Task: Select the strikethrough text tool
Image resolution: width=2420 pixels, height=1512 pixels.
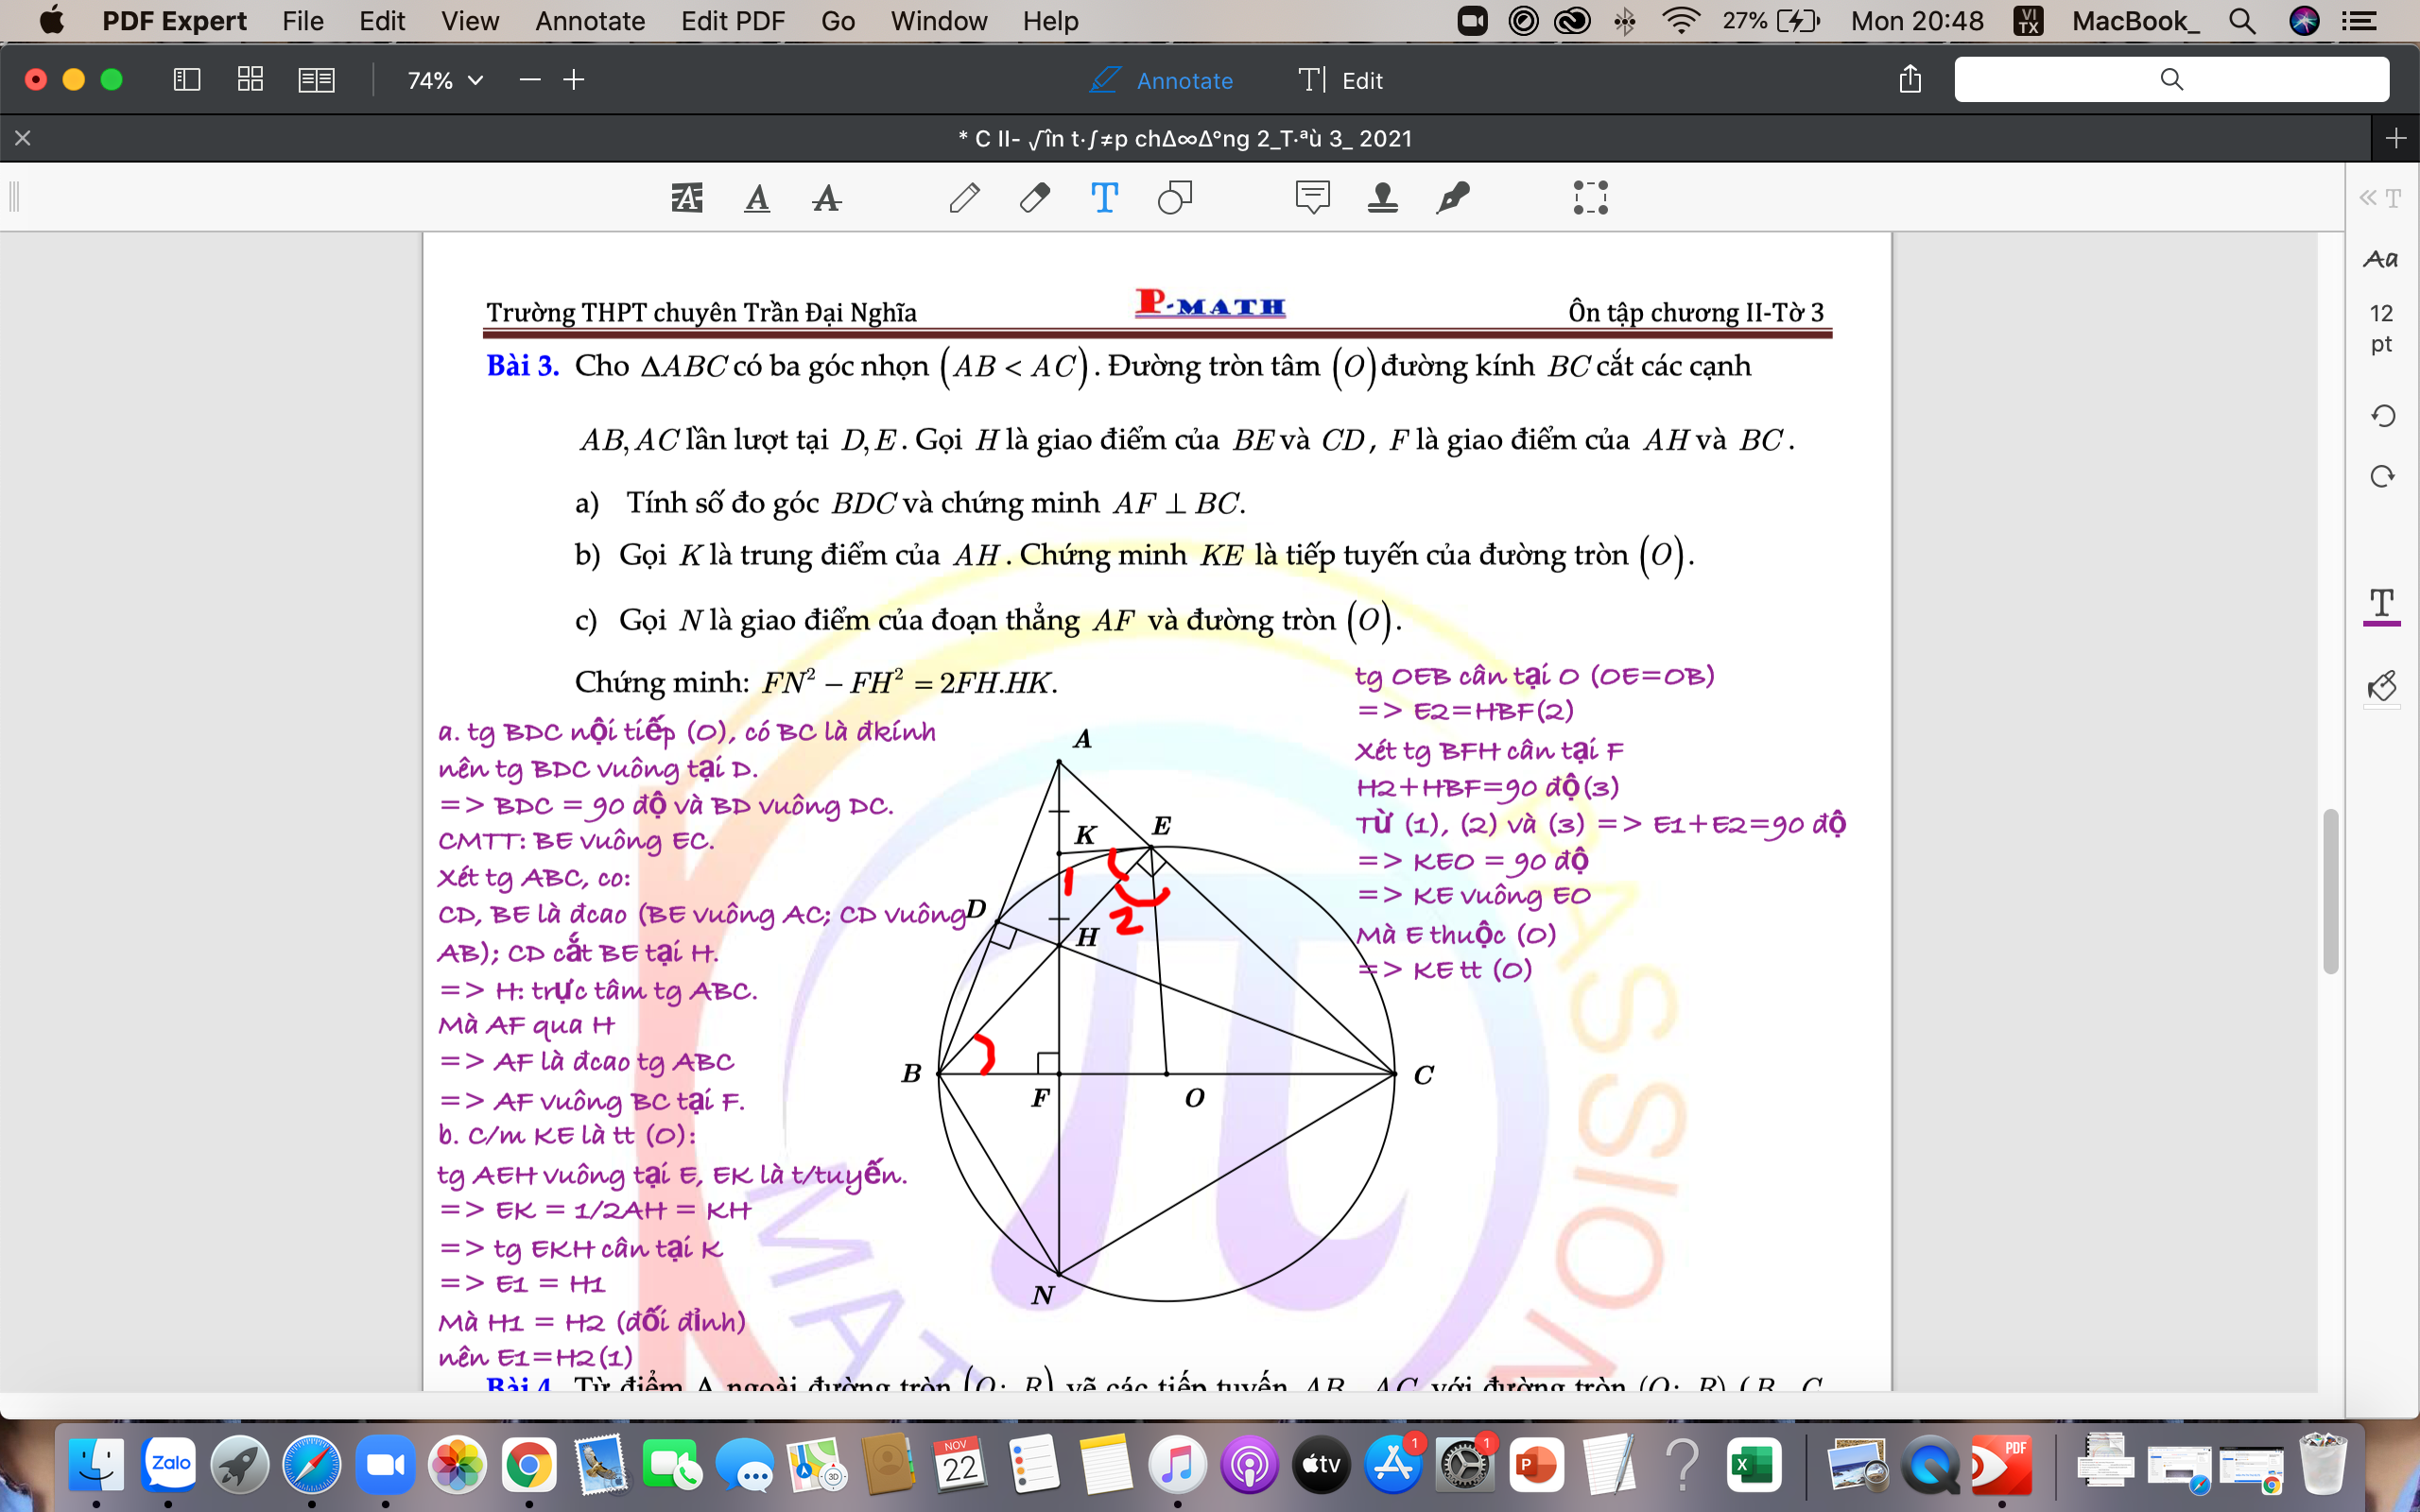Action: coord(826,197)
